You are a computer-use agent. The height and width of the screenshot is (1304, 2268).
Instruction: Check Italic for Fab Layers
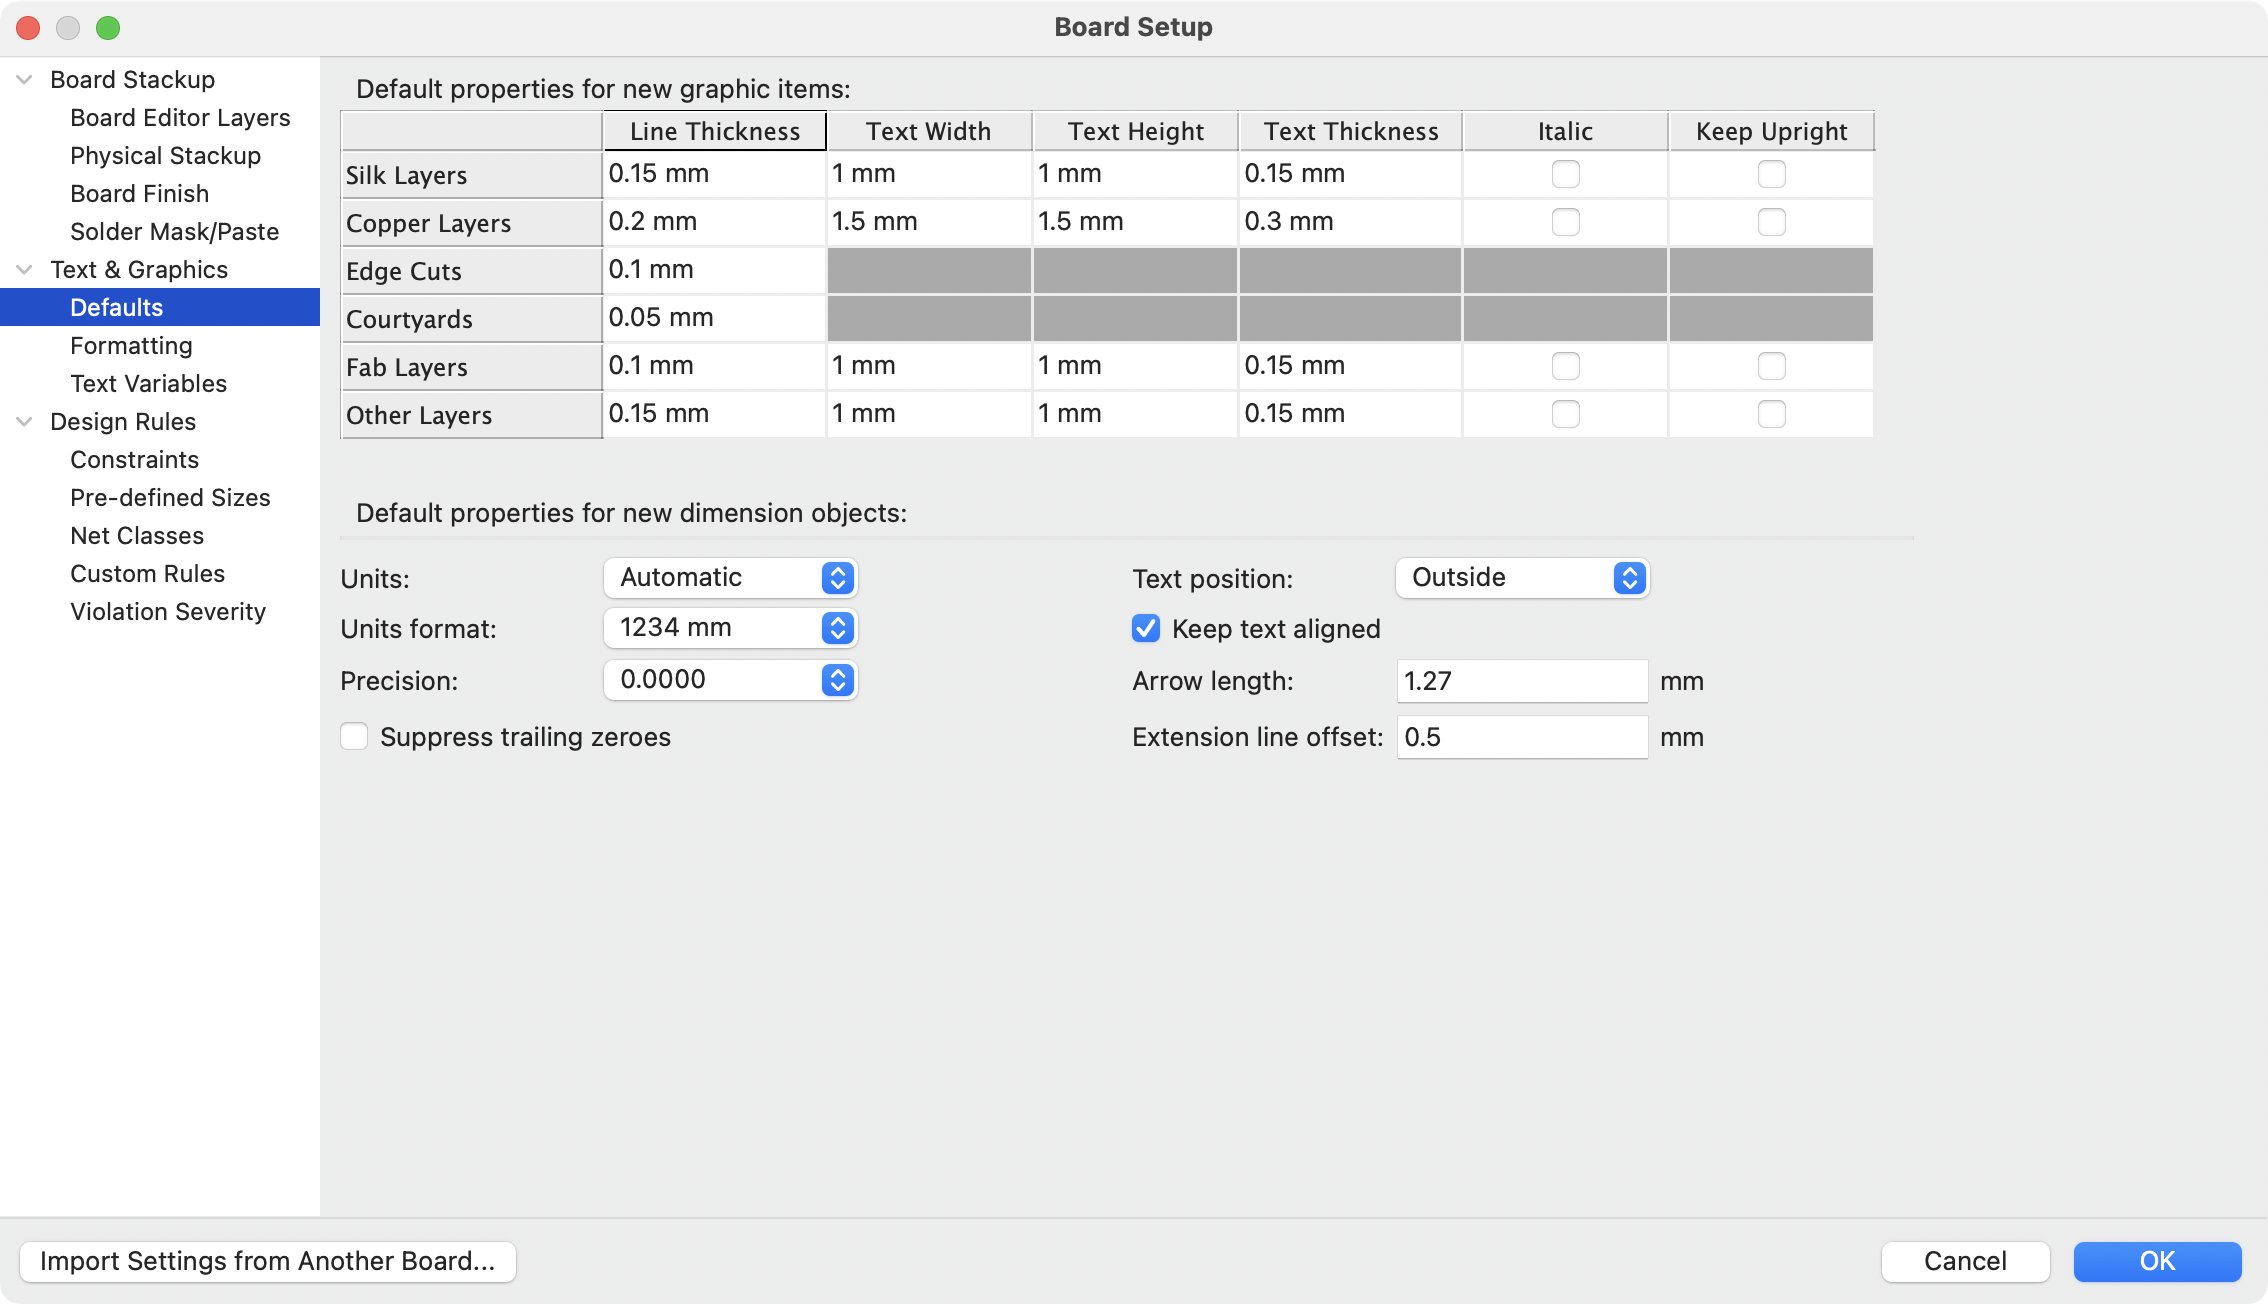(1565, 366)
